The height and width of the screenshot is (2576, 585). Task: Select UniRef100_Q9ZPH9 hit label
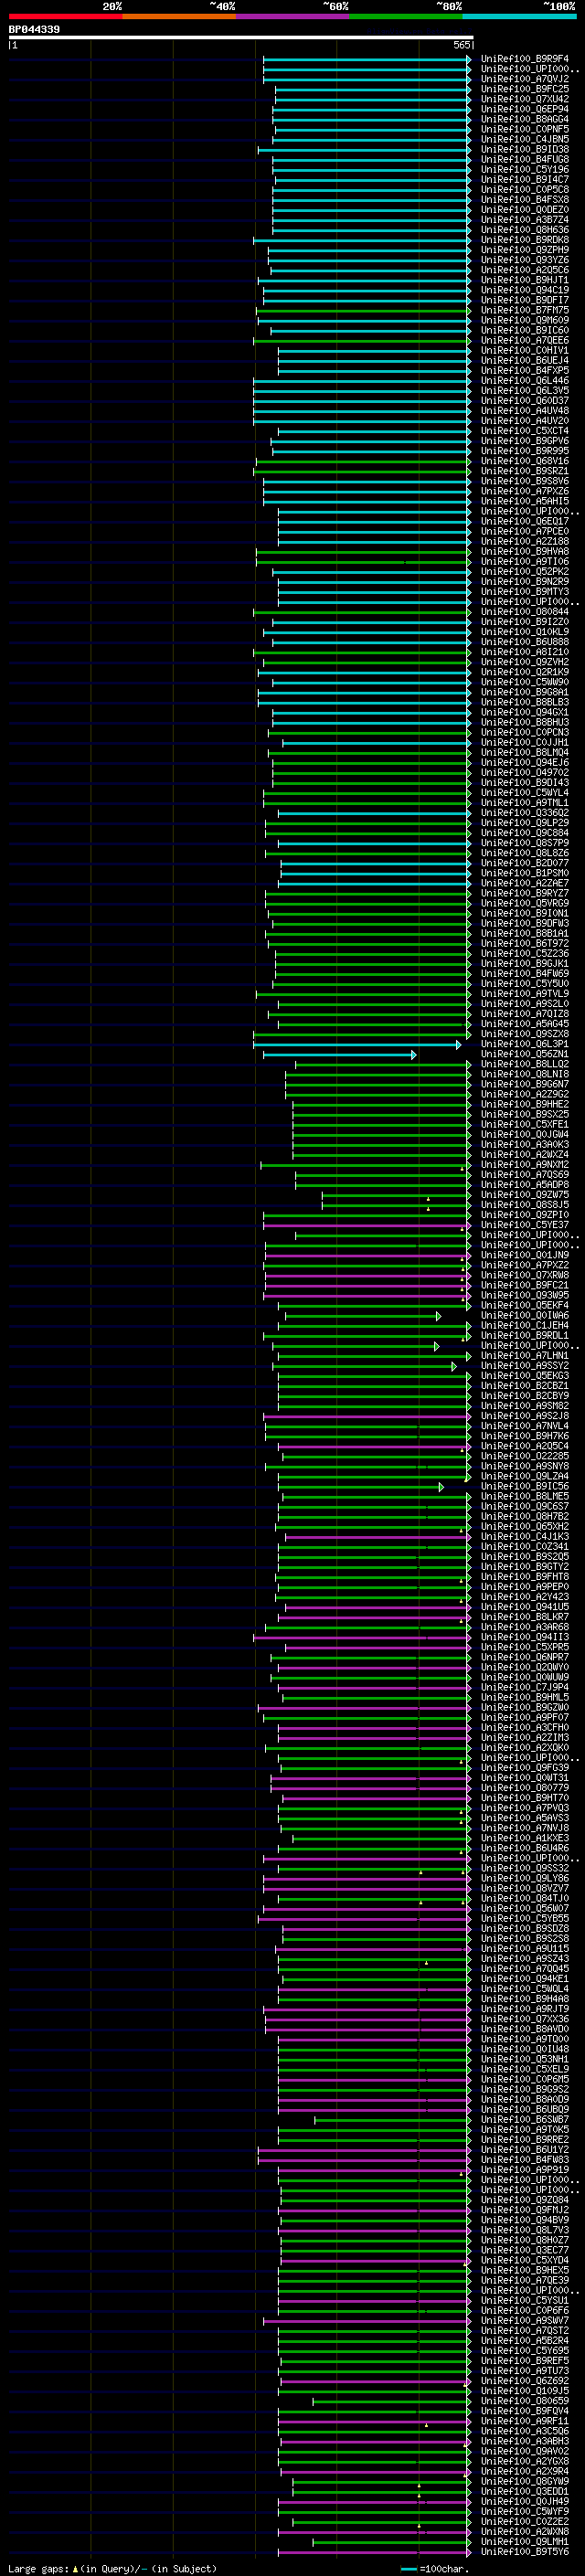pos(525,249)
